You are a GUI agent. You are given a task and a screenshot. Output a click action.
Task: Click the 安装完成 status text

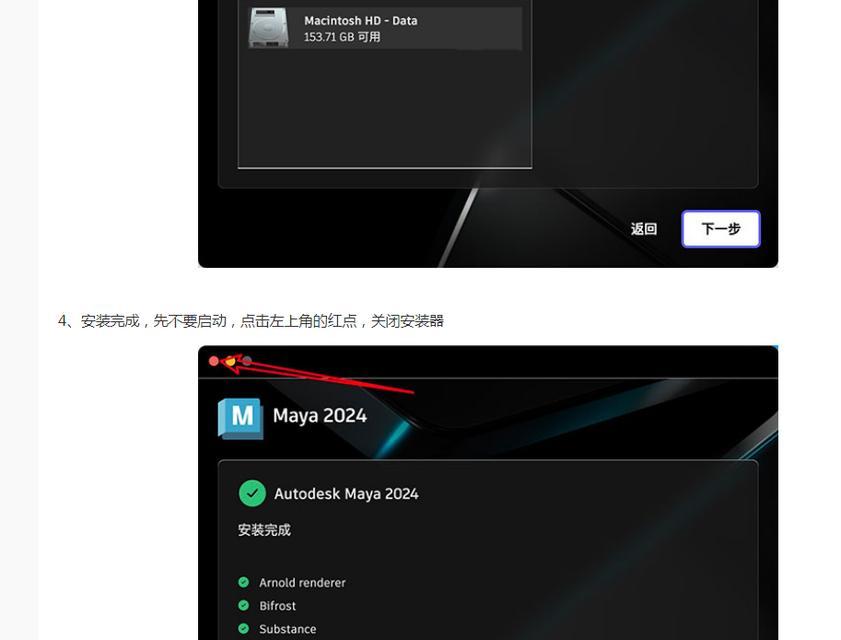pos(264,530)
